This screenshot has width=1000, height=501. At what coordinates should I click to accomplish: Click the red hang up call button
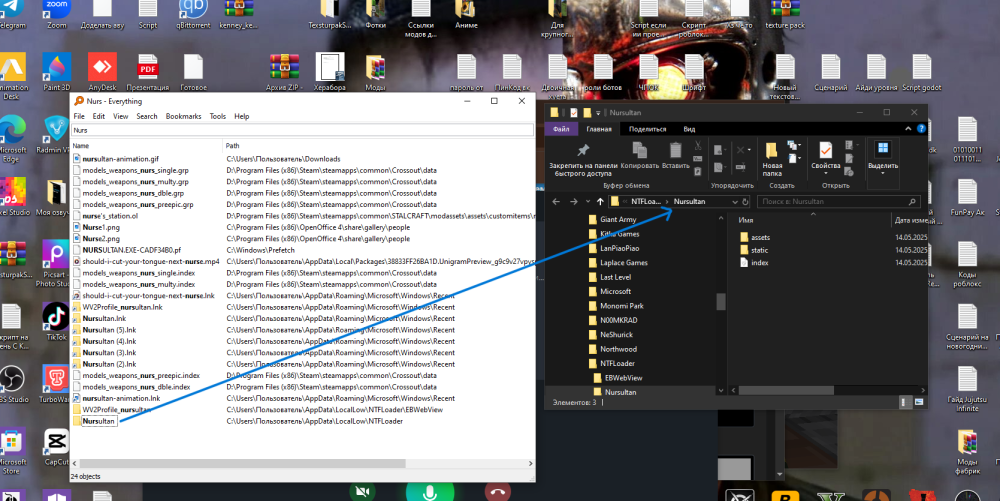497,491
